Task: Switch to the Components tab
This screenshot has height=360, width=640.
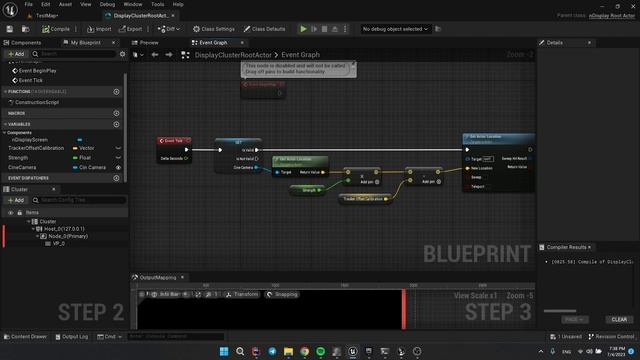Action: tap(26, 43)
